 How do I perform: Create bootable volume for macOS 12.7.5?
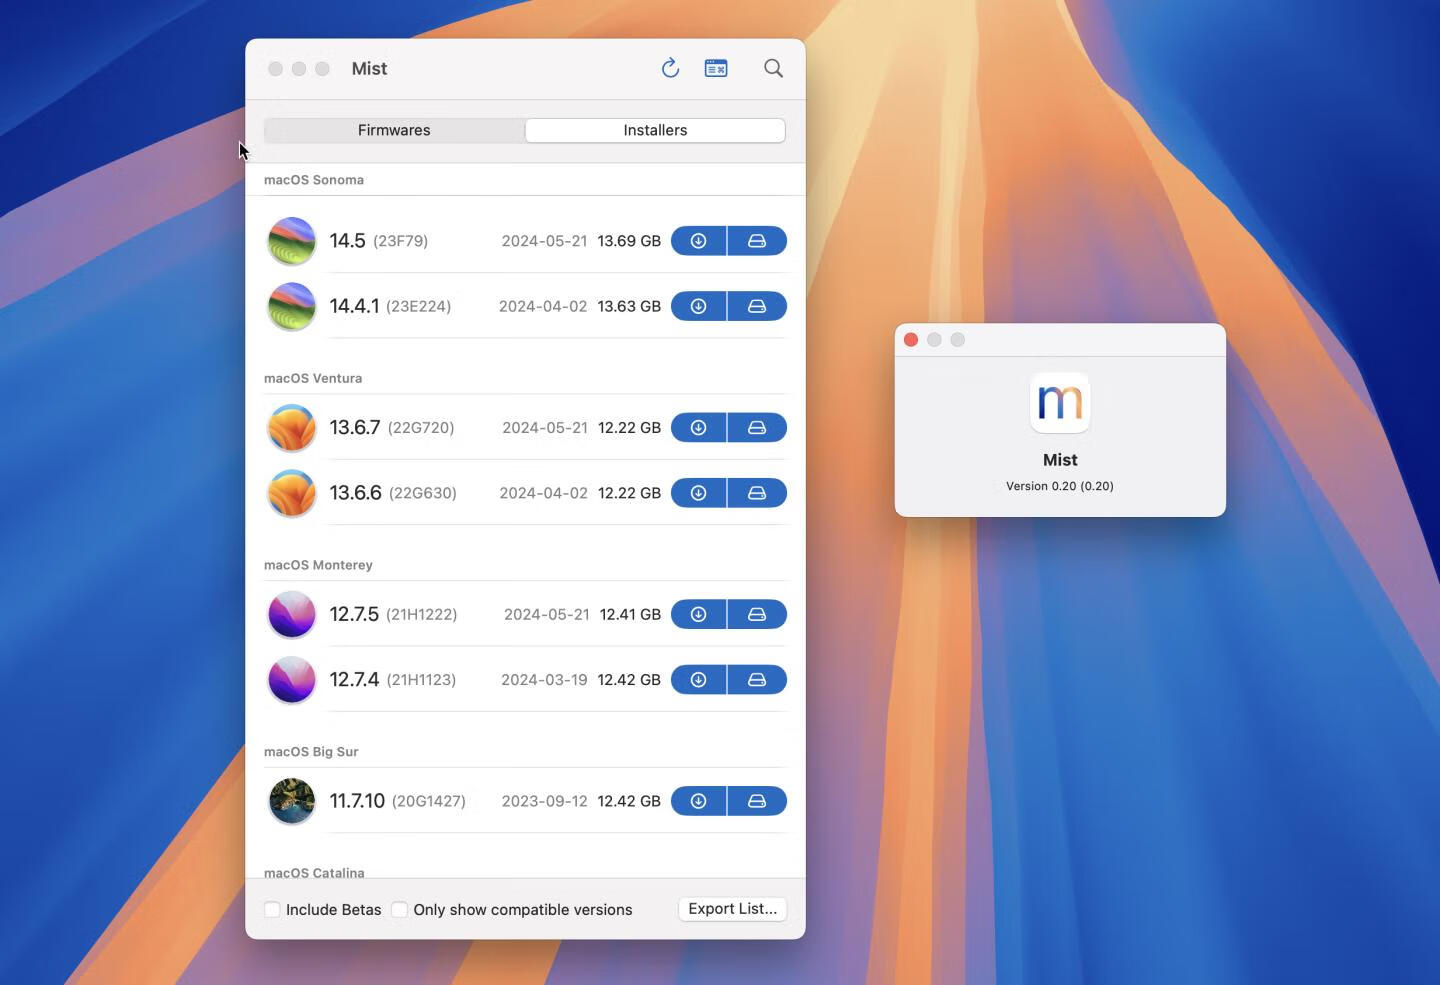(x=757, y=614)
